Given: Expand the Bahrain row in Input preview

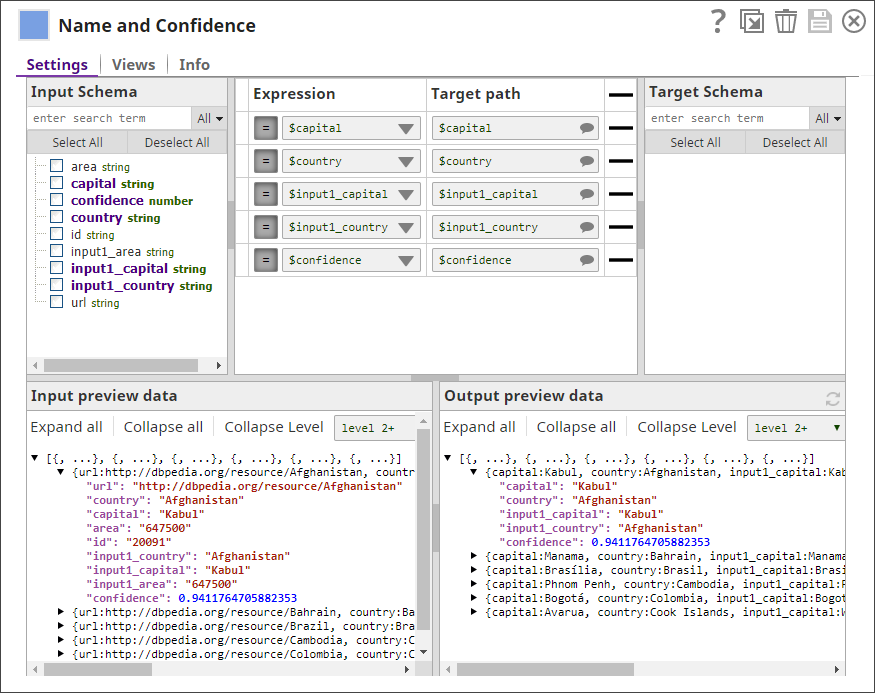Looking at the screenshot, I should click(x=61, y=611).
